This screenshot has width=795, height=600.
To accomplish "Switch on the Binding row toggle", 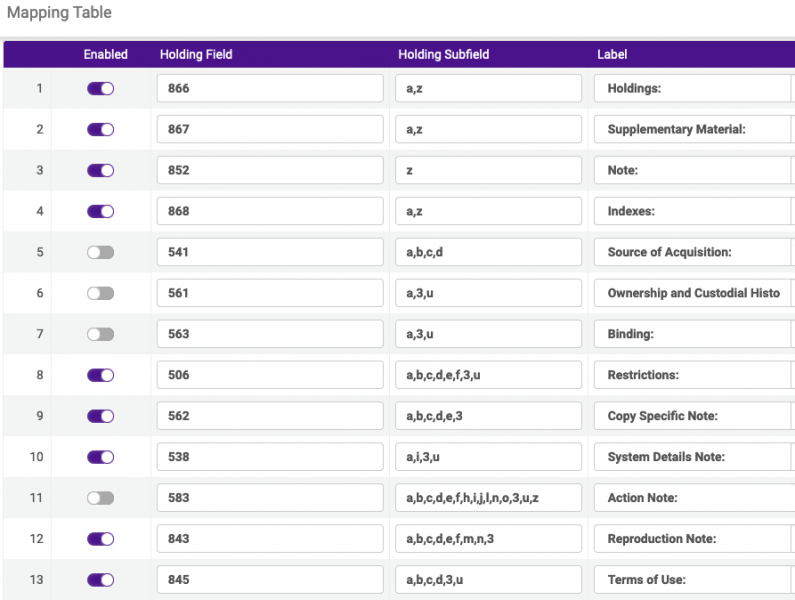I will pyautogui.click(x=100, y=334).
